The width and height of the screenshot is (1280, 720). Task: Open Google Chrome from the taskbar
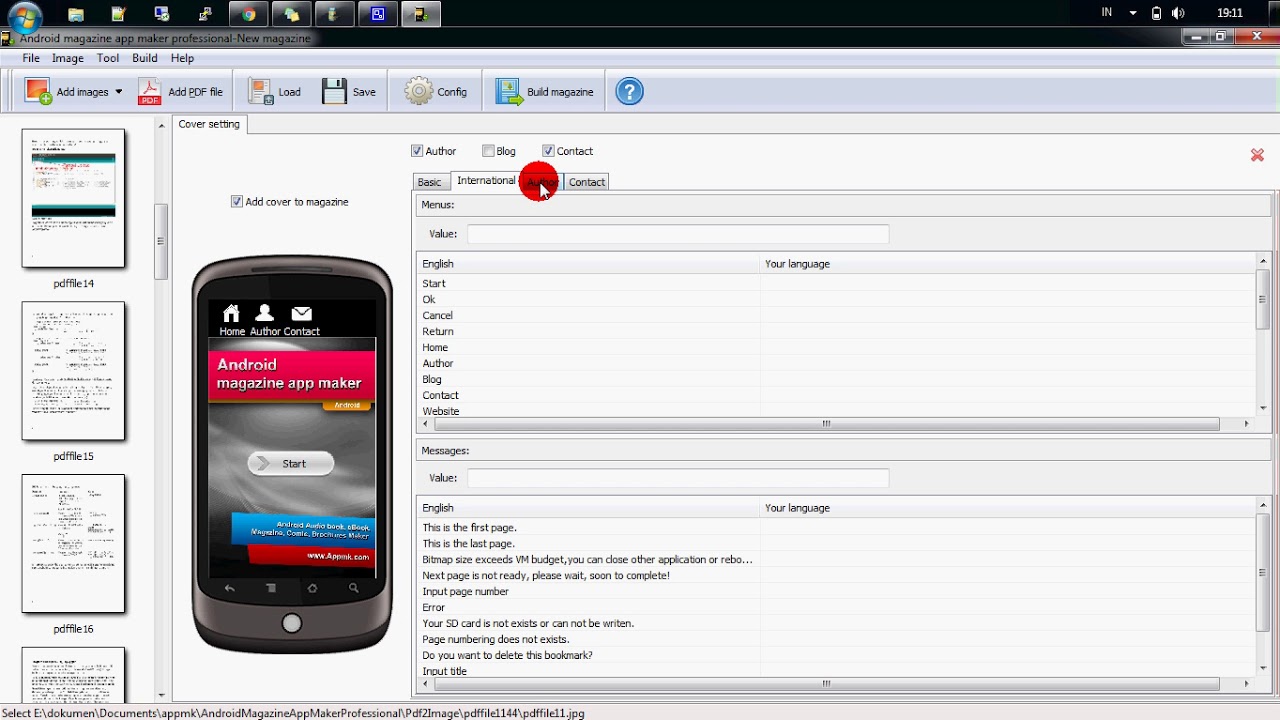coord(248,14)
